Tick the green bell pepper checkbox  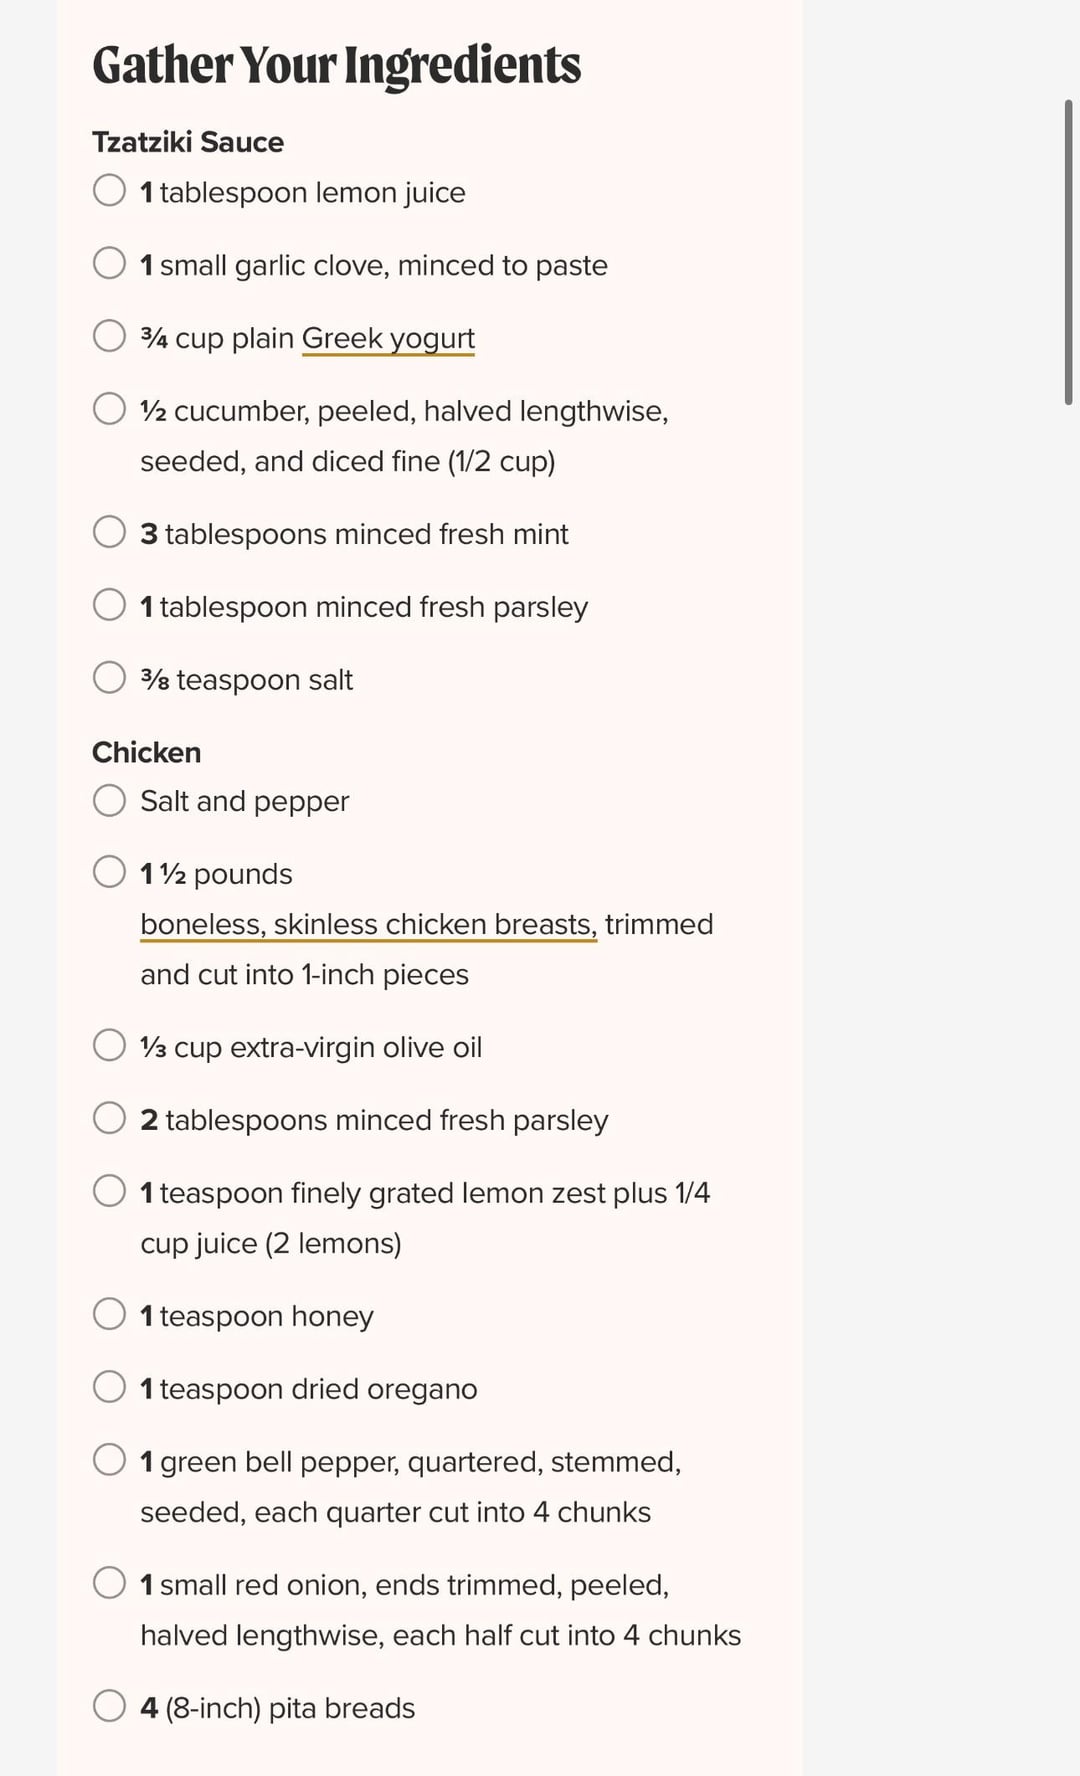tap(109, 1460)
